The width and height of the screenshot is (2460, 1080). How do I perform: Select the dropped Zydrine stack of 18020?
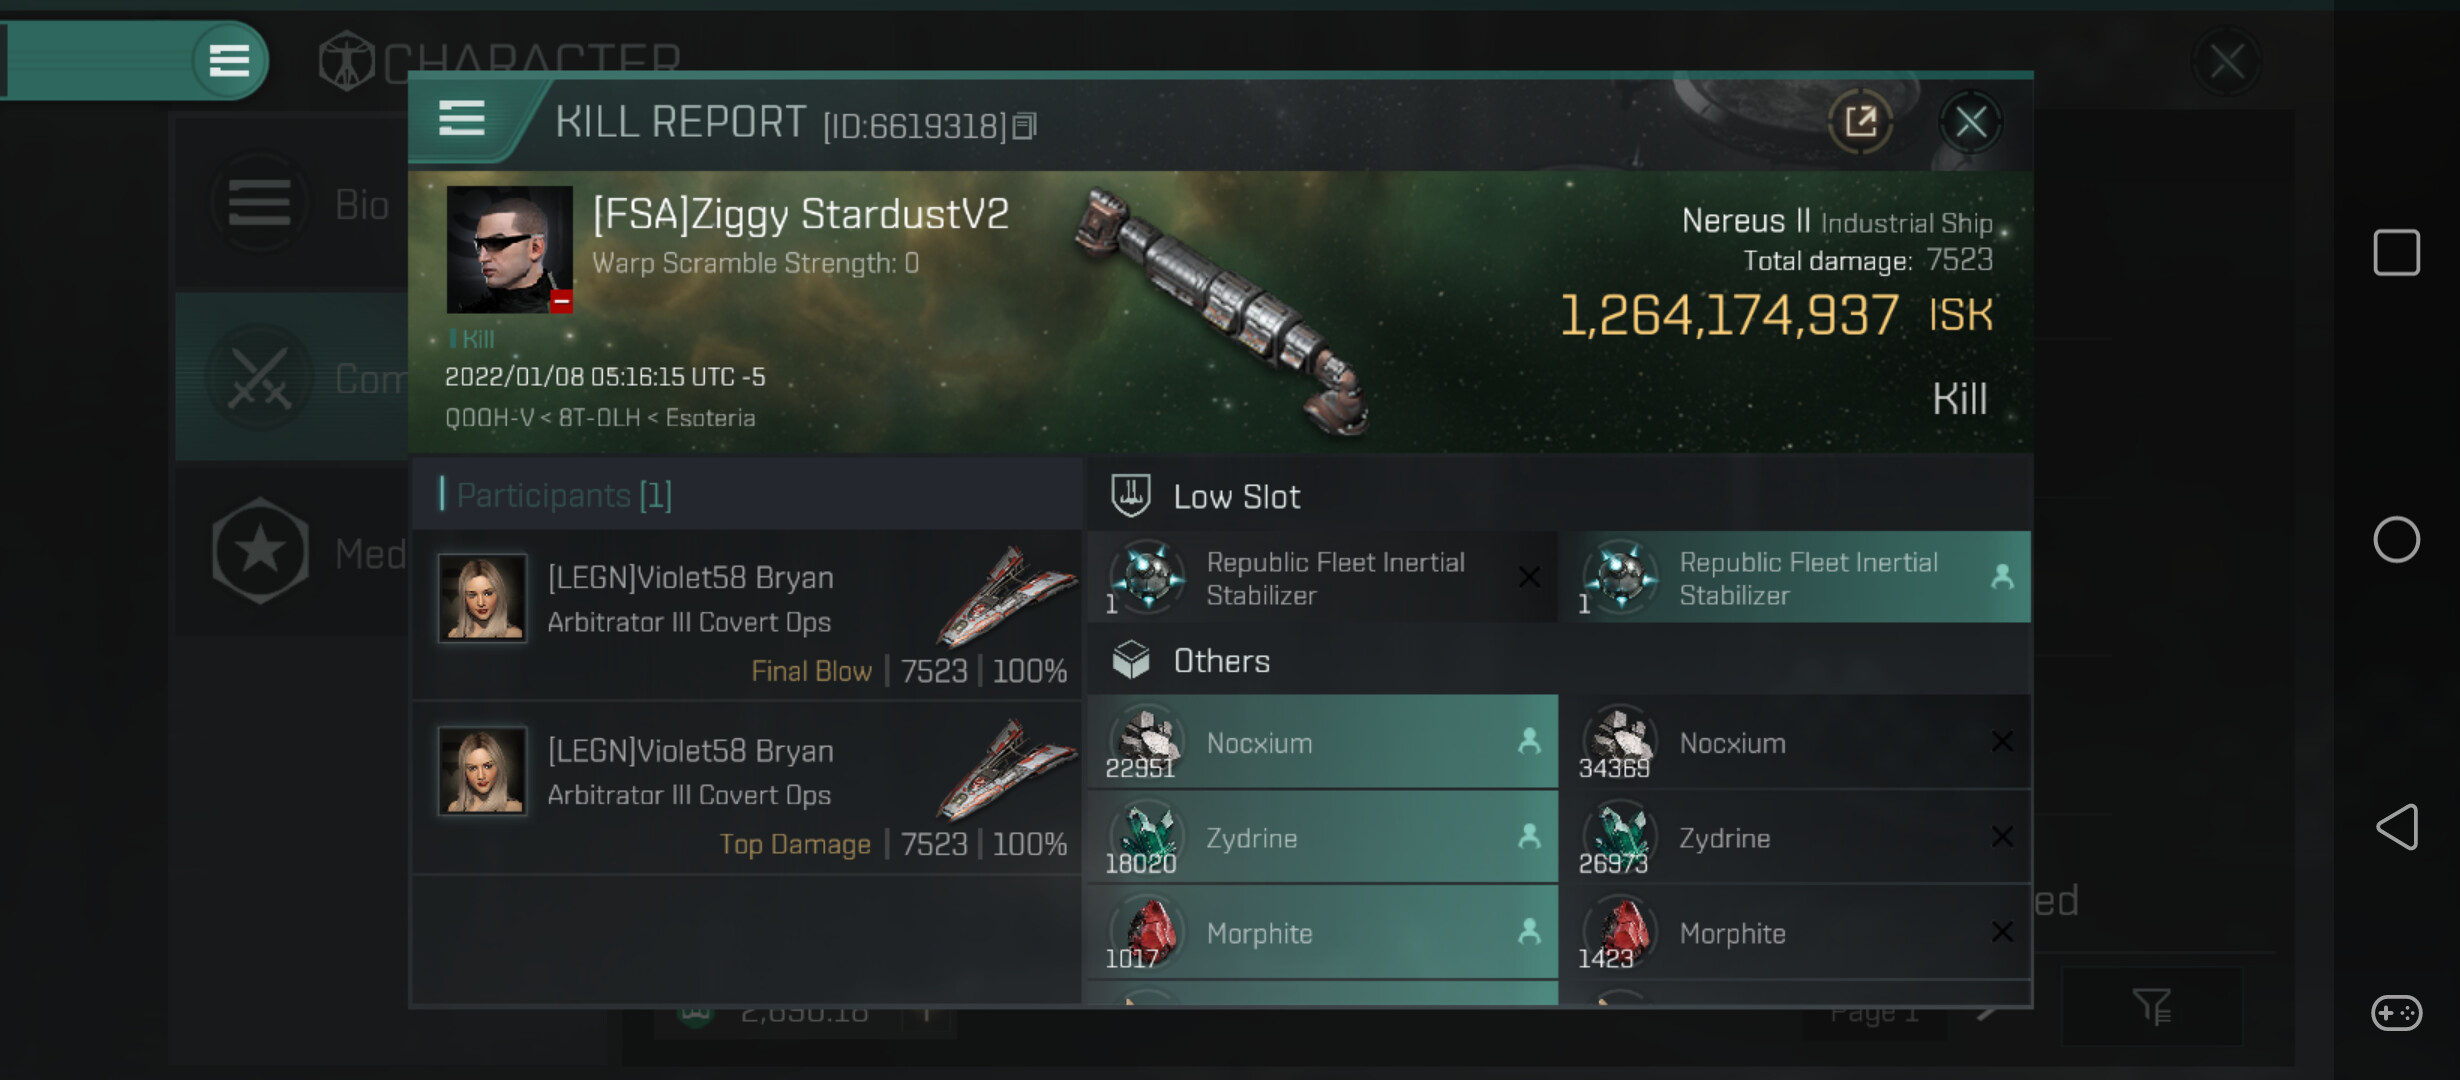[x=1322, y=838]
